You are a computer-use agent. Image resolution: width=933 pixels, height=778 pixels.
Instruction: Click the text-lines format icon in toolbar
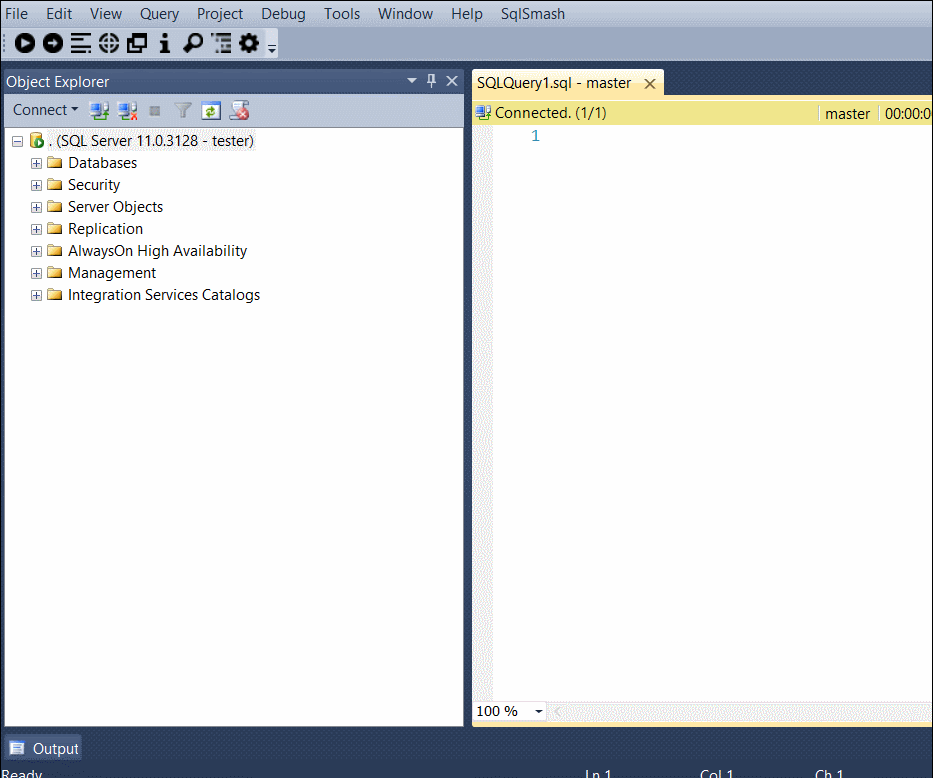[x=81, y=43]
